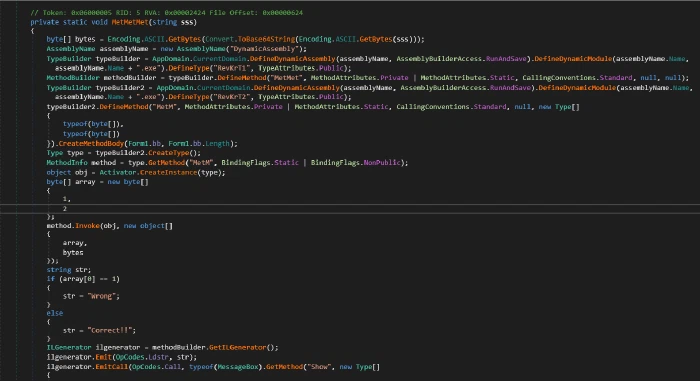
Task: Select the "DynamicAssembly" string literal
Action: [265, 49]
